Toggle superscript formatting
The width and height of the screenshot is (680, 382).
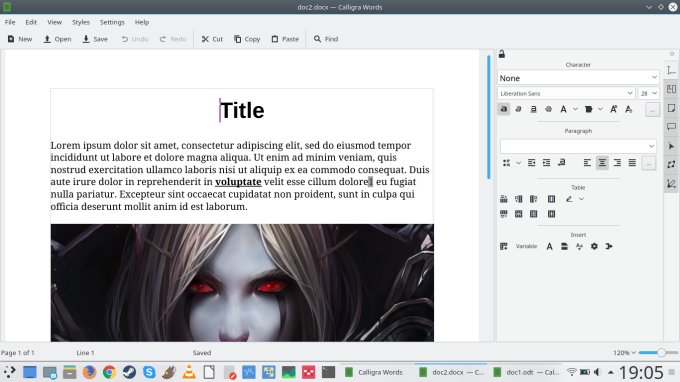pyautogui.click(x=614, y=109)
